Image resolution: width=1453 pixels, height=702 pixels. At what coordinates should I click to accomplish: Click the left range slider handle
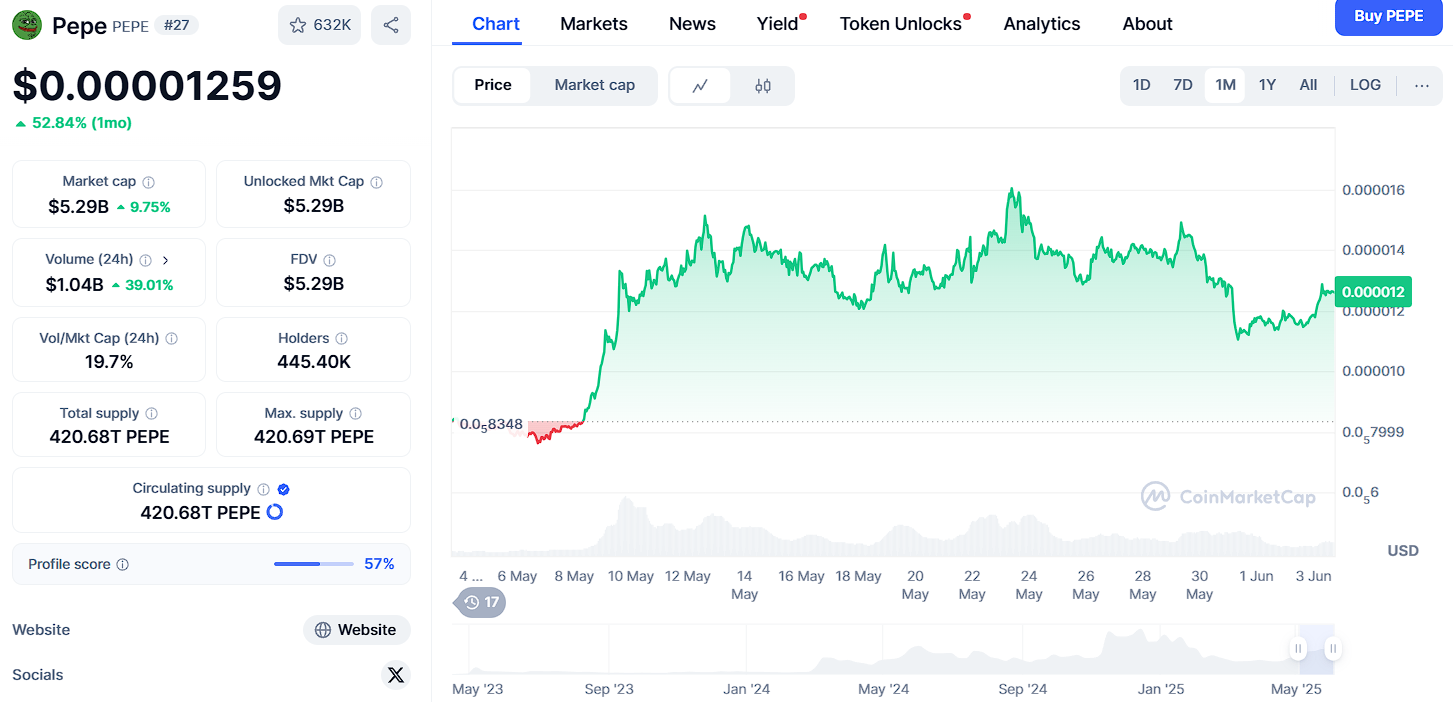(x=1298, y=649)
